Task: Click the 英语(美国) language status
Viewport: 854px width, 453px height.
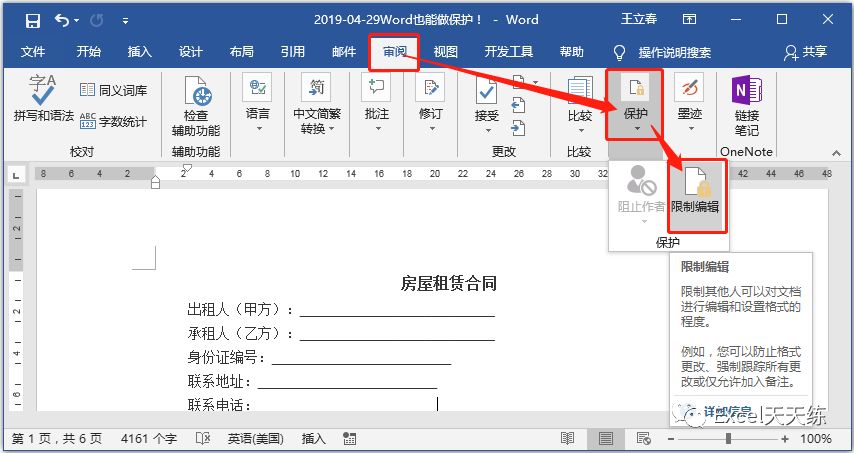Action: tap(255, 439)
